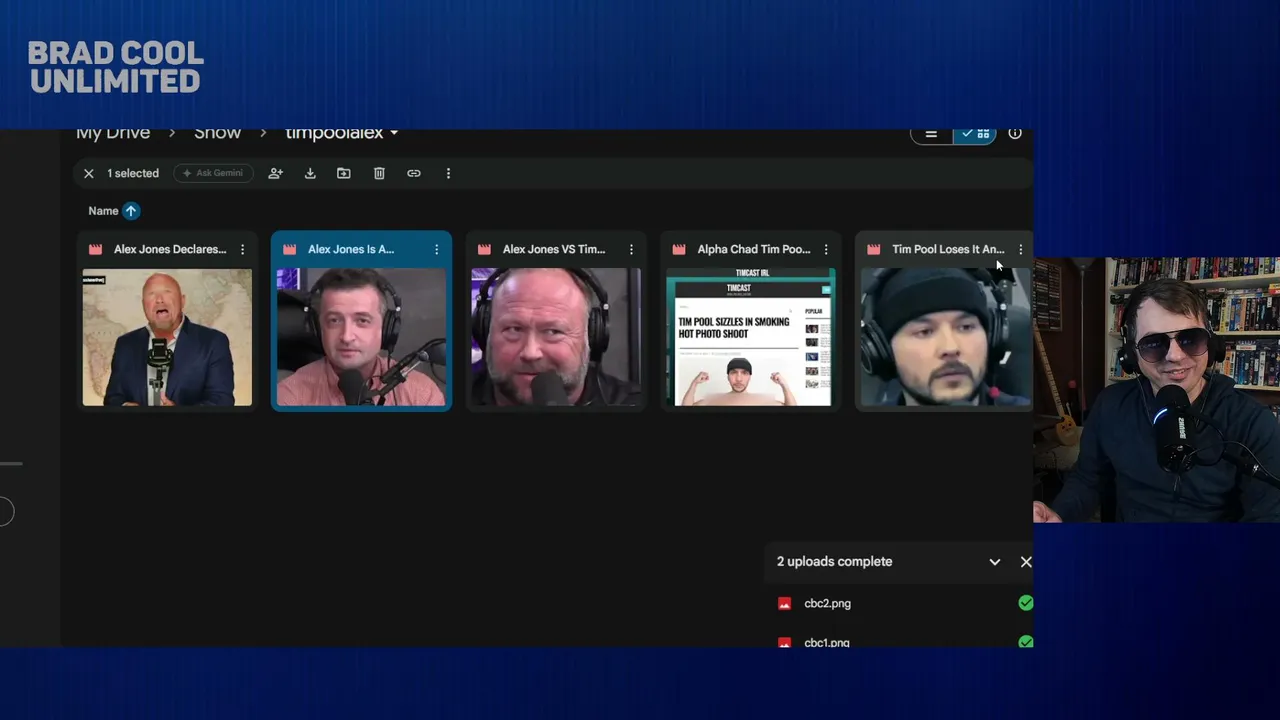1280x720 pixels.
Task: Go to the Show folder breadcrumb
Action: [218, 133]
